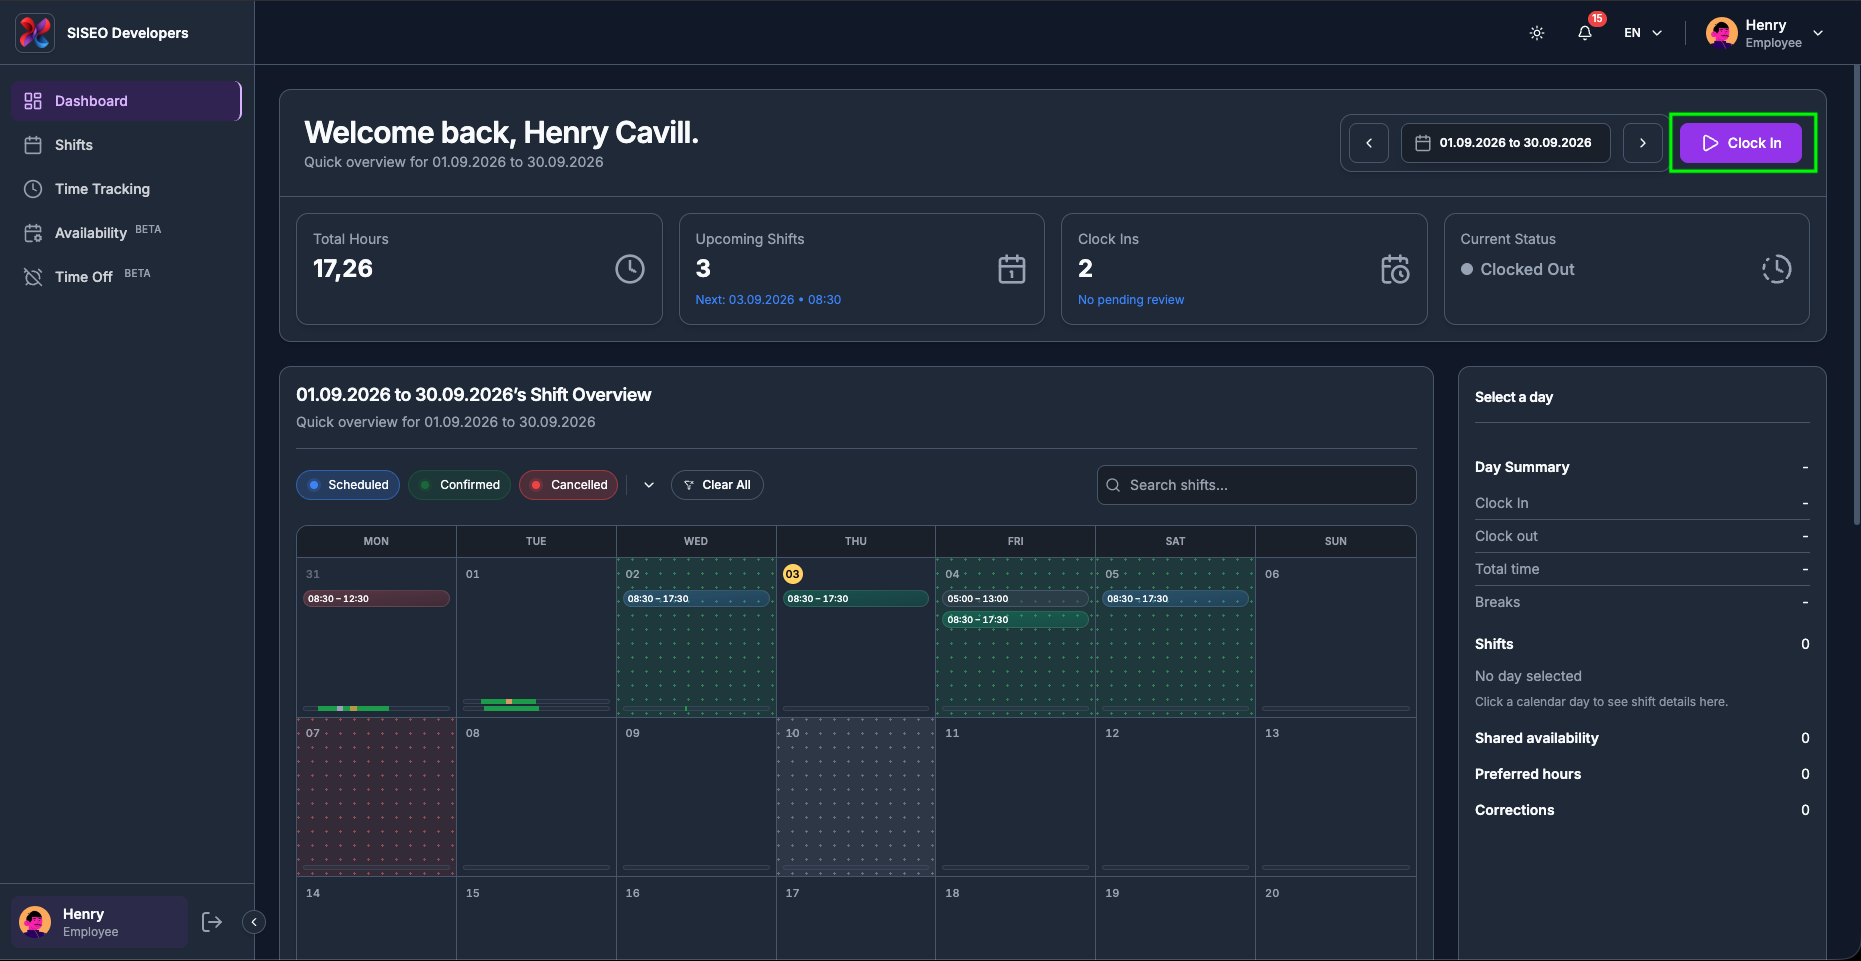This screenshot has width=1861, height=961.
Task: Log out using the sidebar logout icon
Action: coord(212,922)
